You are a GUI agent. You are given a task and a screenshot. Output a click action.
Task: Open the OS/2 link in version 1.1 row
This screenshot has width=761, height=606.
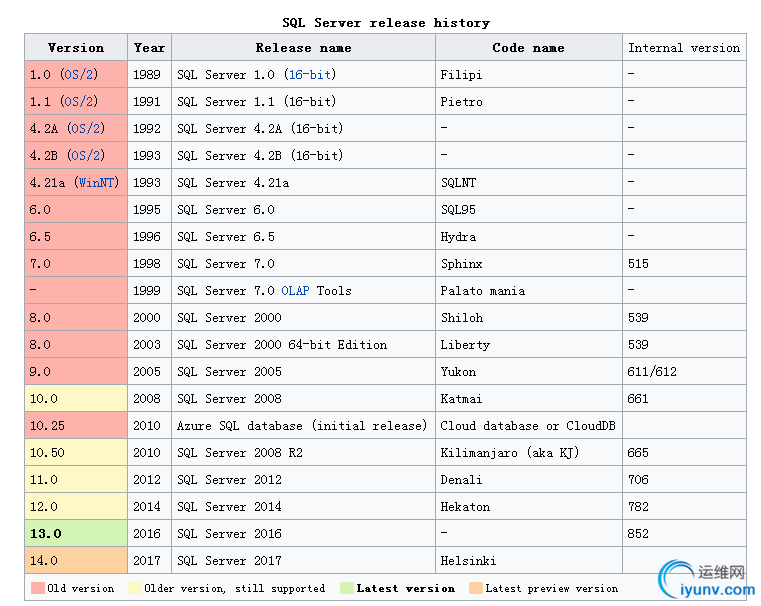79,101
